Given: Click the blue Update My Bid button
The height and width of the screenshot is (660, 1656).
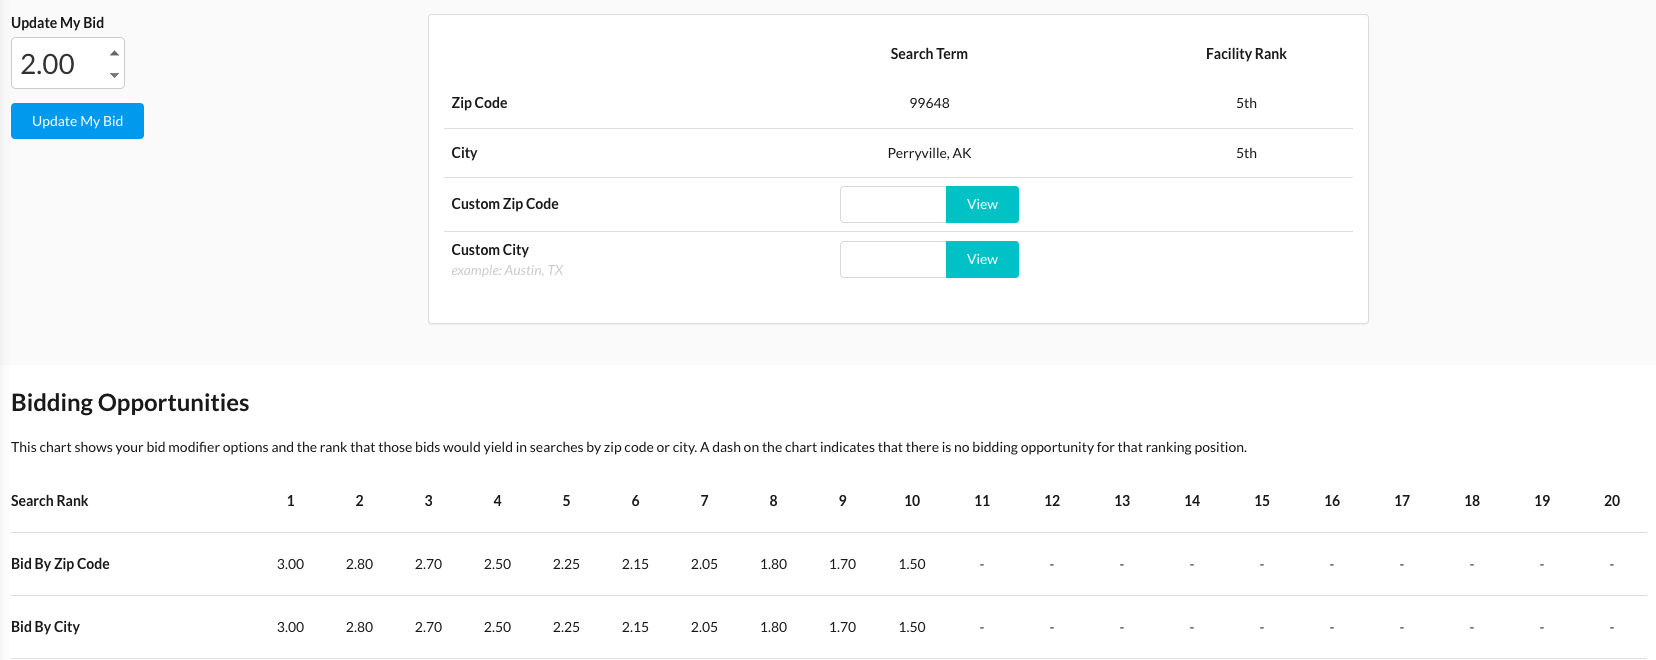Looking at the screenshot, I should click(77, 121).
